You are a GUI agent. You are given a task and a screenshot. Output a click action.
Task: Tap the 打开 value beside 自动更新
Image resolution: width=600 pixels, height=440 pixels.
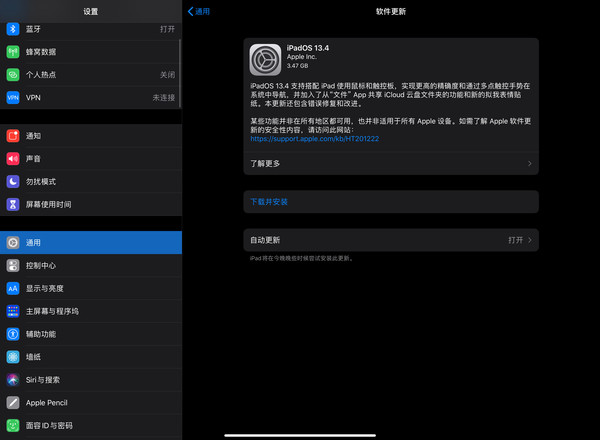[x=515, y=240]
